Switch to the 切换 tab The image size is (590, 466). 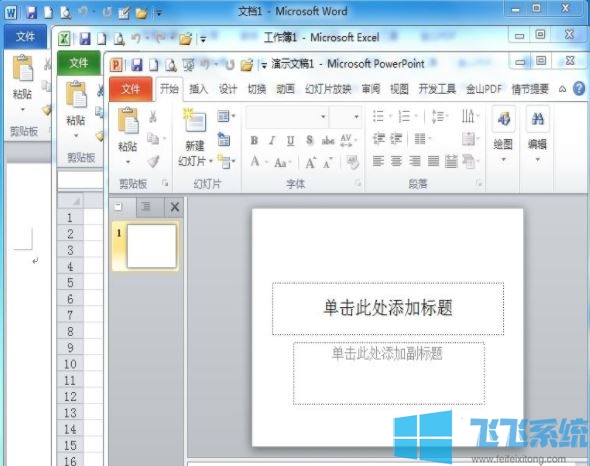point(257,89)
